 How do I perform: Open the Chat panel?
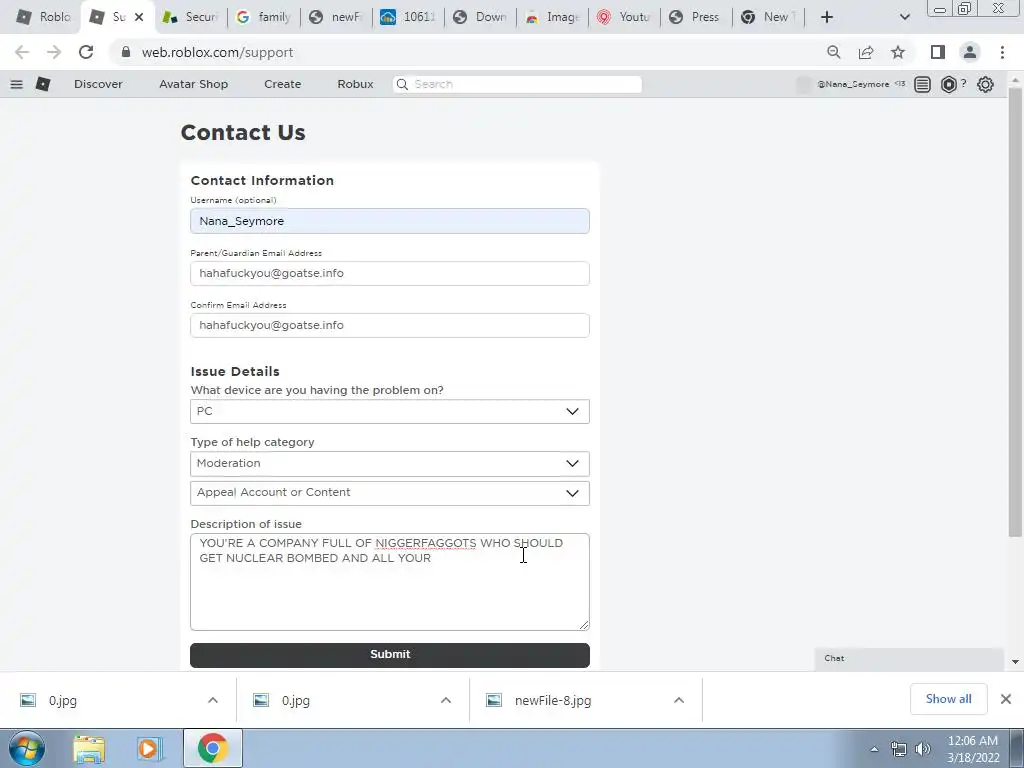[x=908, y=659]
